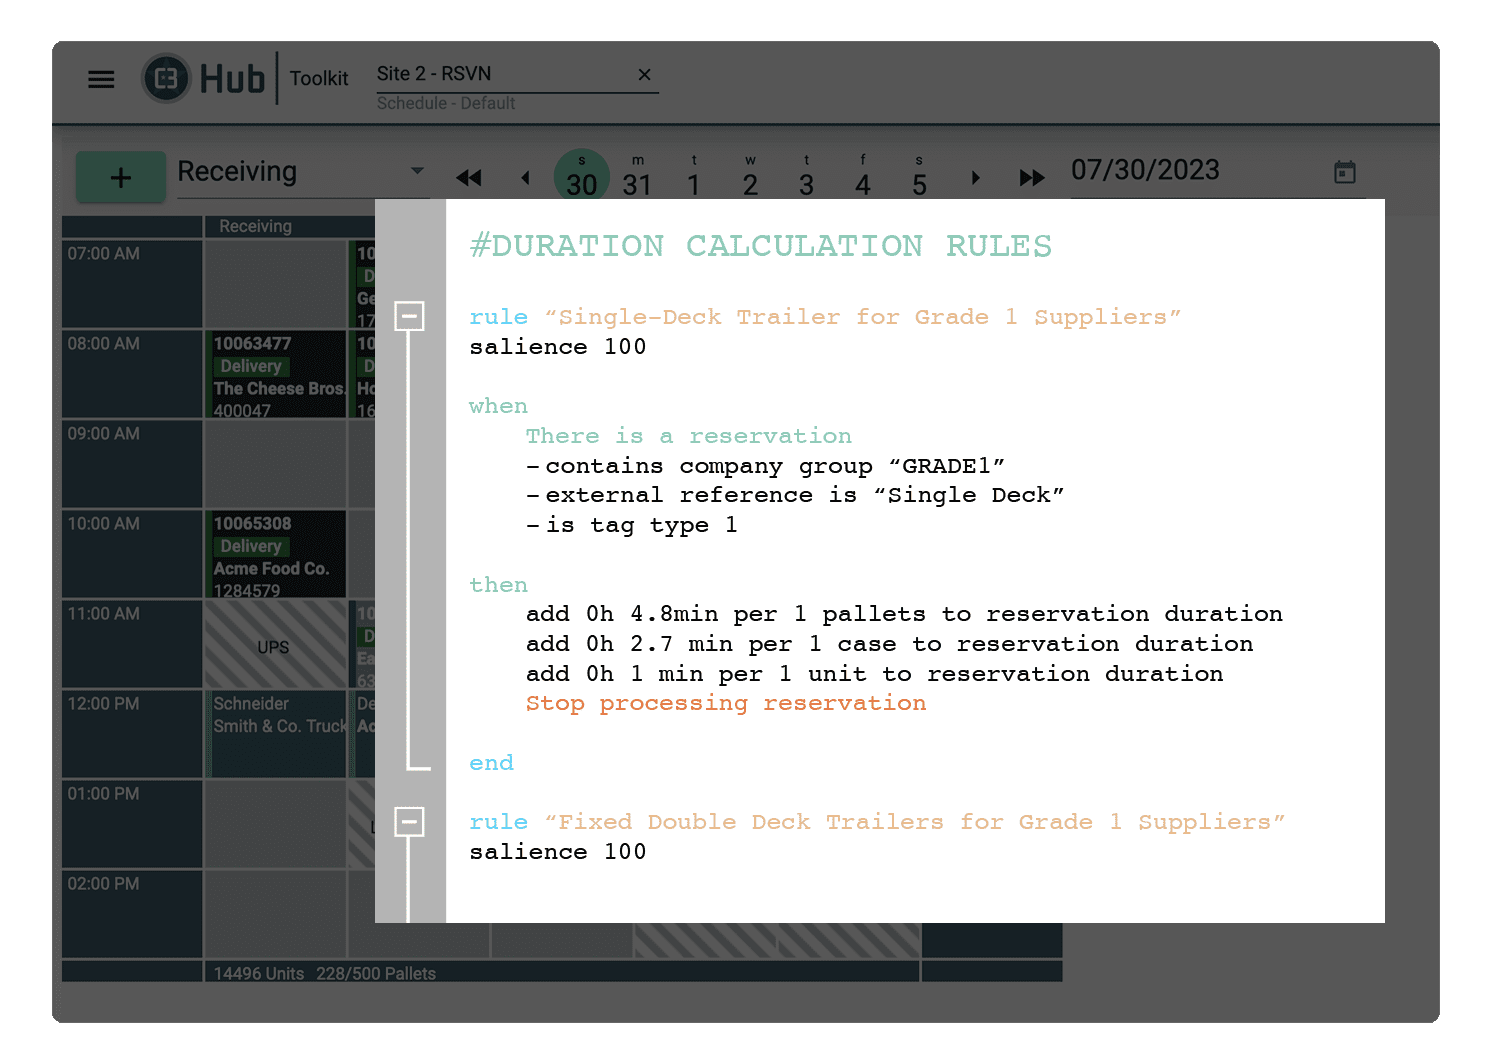The image size is (1500, 1062).
Task: Collapse the Fixed Double Deck rule block
Action: (409, 822)
